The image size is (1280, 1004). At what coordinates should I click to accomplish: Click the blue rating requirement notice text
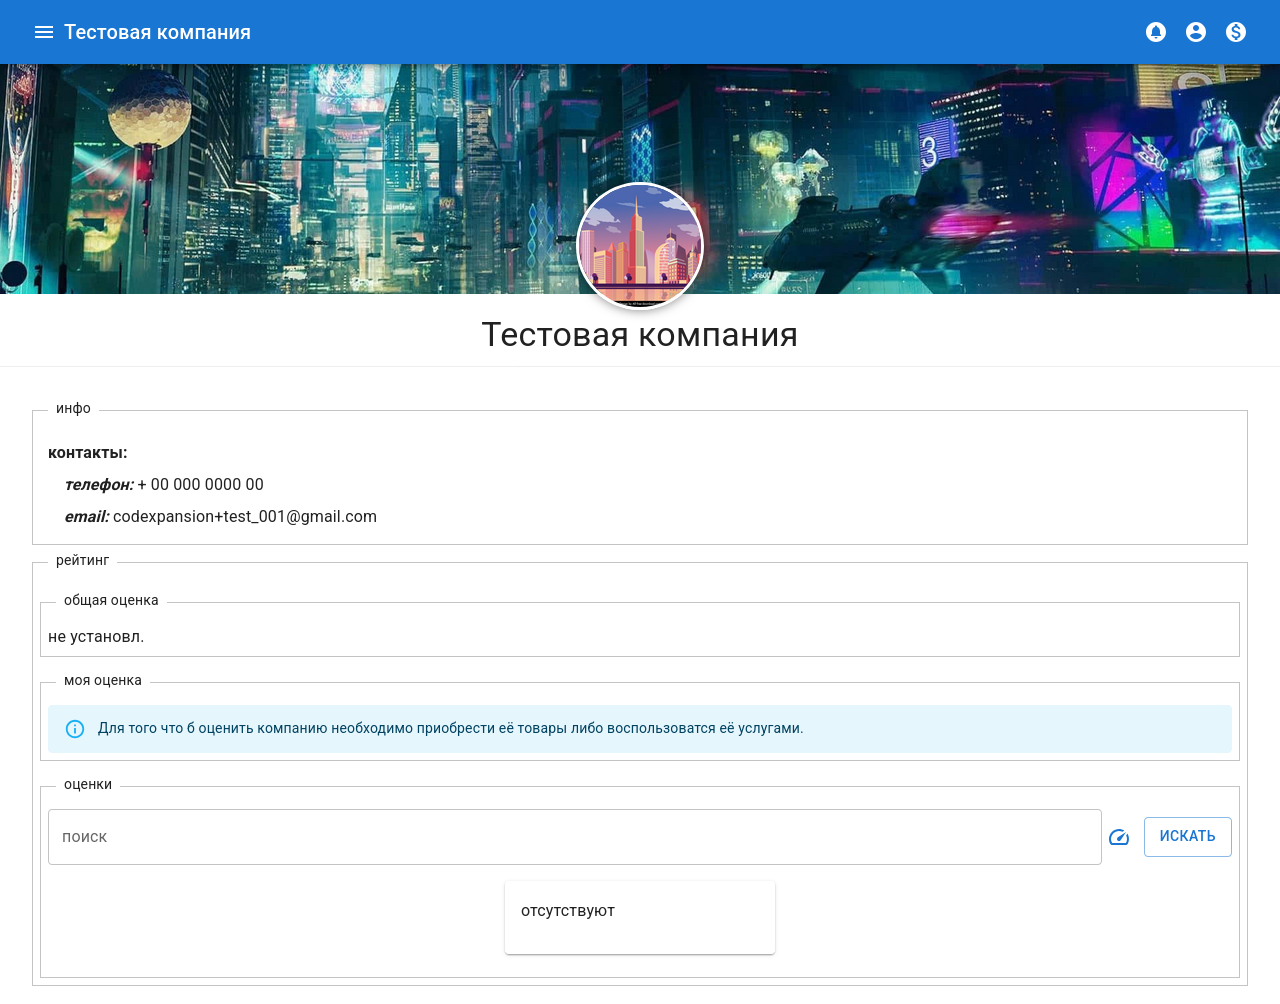point(450,729)
